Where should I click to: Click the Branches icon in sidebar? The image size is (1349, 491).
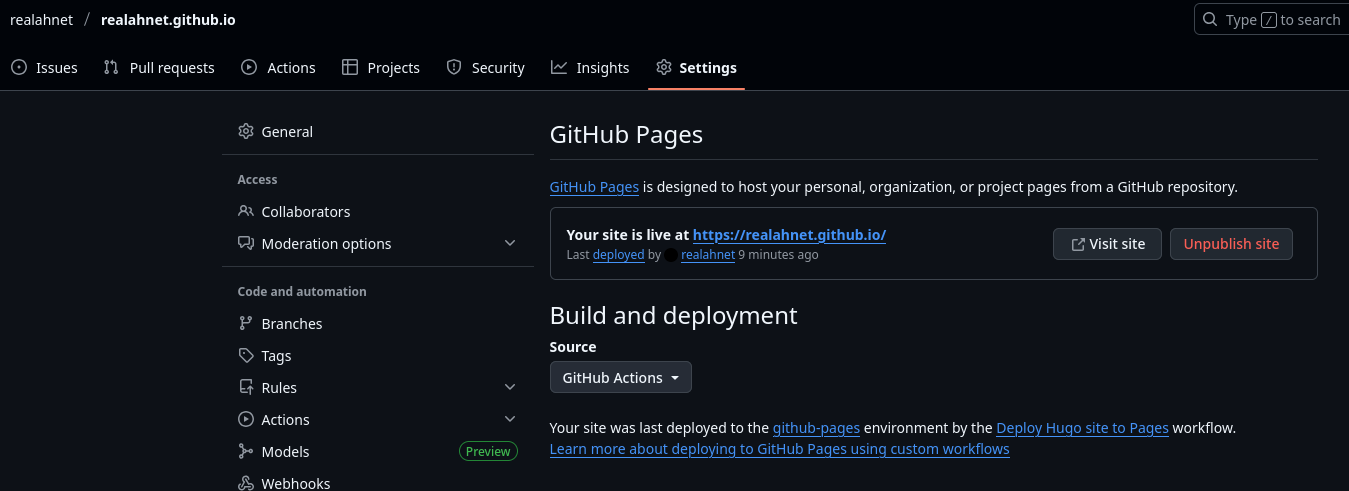point(246,324)
